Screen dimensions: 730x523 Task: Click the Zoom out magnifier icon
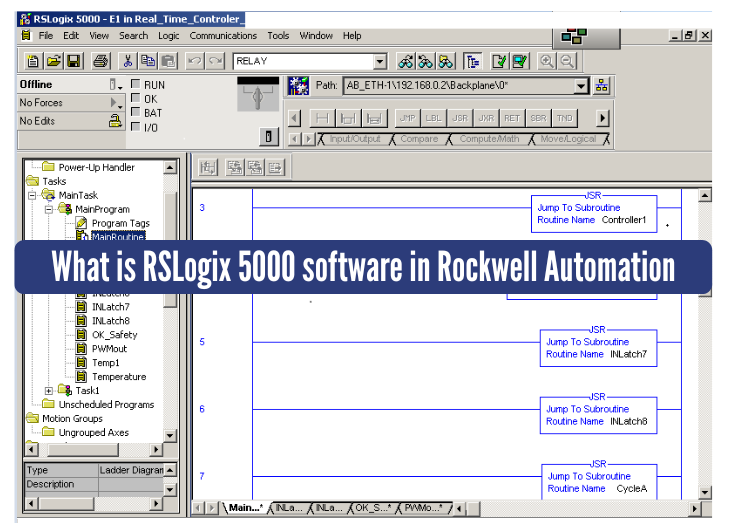(567, 61)
